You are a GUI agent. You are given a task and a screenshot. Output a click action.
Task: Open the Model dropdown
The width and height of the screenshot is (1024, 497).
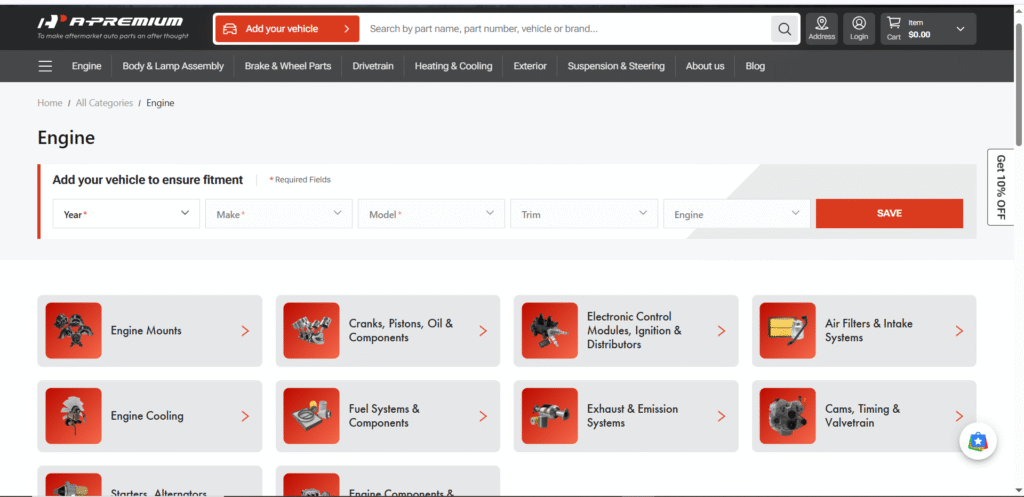click(x=432, y=214)
